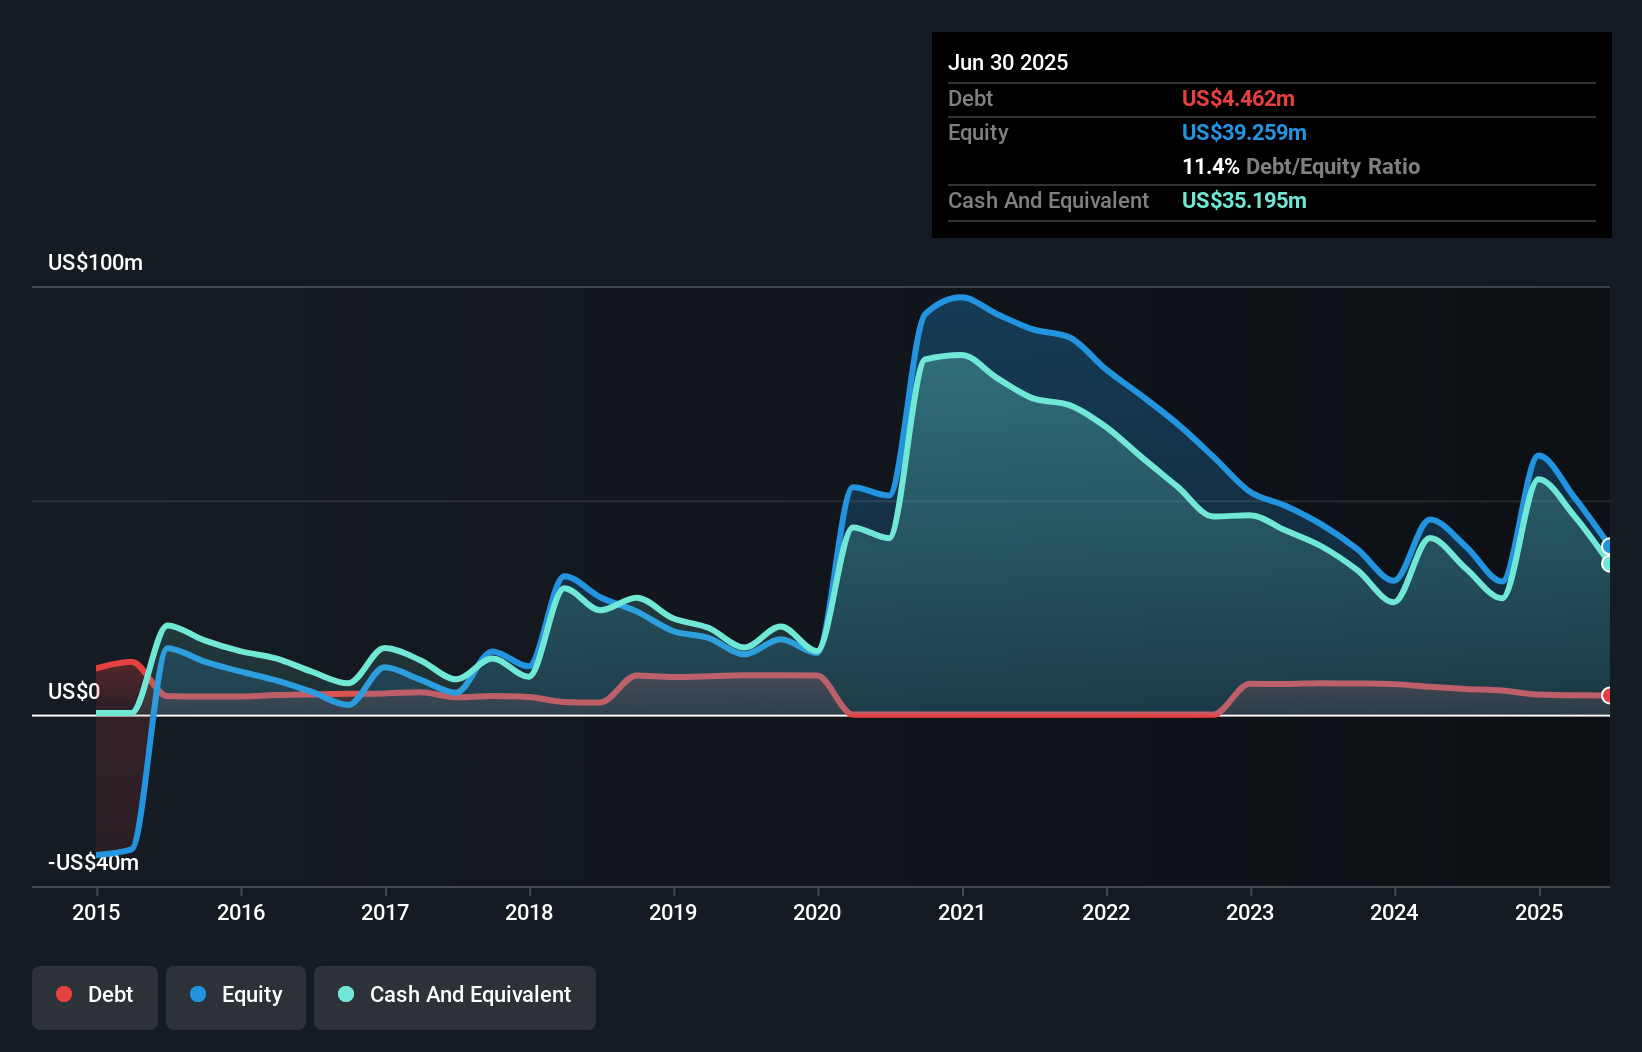This screenshot has height=1052, width=1642.
Task: Toggle the Equity series legend button
Action: pos(236,997)
